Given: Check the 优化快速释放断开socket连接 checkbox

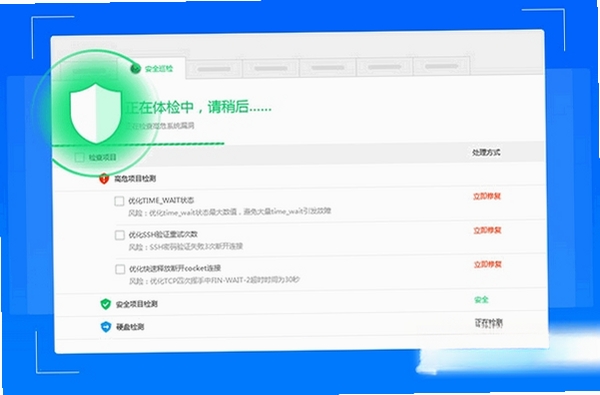Looking at the screenshot, I should click(120, 269).
